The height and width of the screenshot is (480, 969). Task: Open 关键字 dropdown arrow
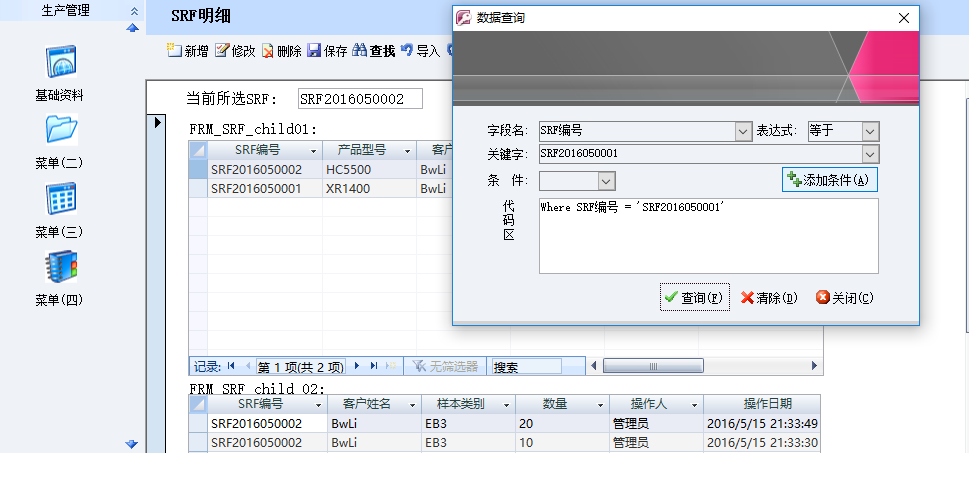tap(870, 154)
